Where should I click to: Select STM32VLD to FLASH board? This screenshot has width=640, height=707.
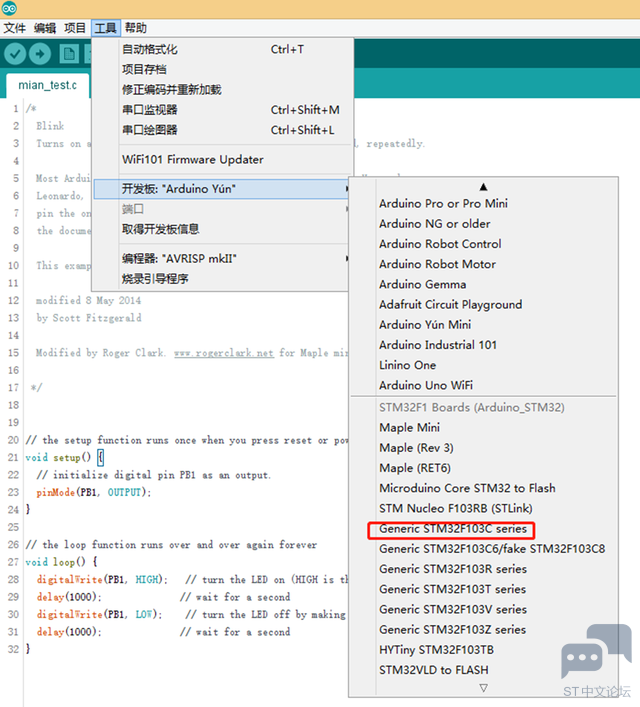pyautogui.click(x=483, y=670)
